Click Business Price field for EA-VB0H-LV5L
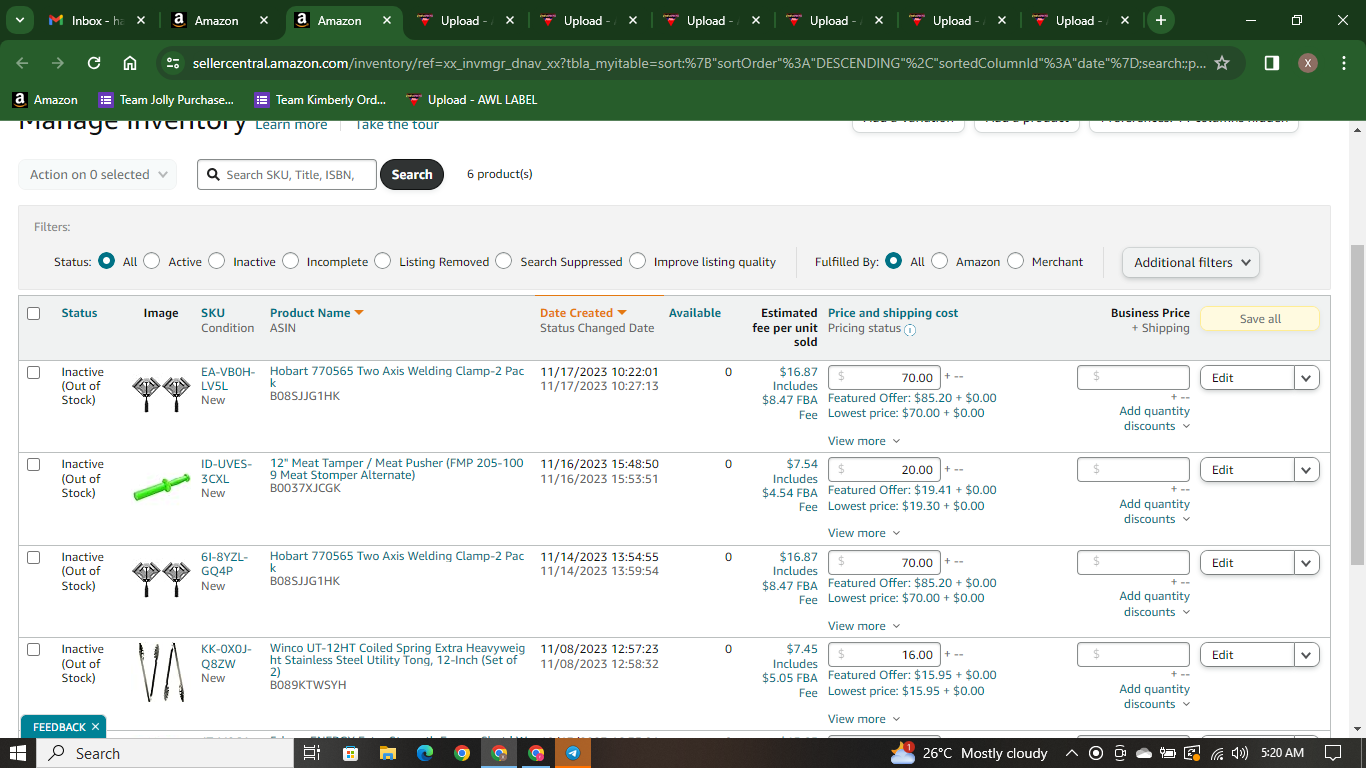 point(1133,377)
